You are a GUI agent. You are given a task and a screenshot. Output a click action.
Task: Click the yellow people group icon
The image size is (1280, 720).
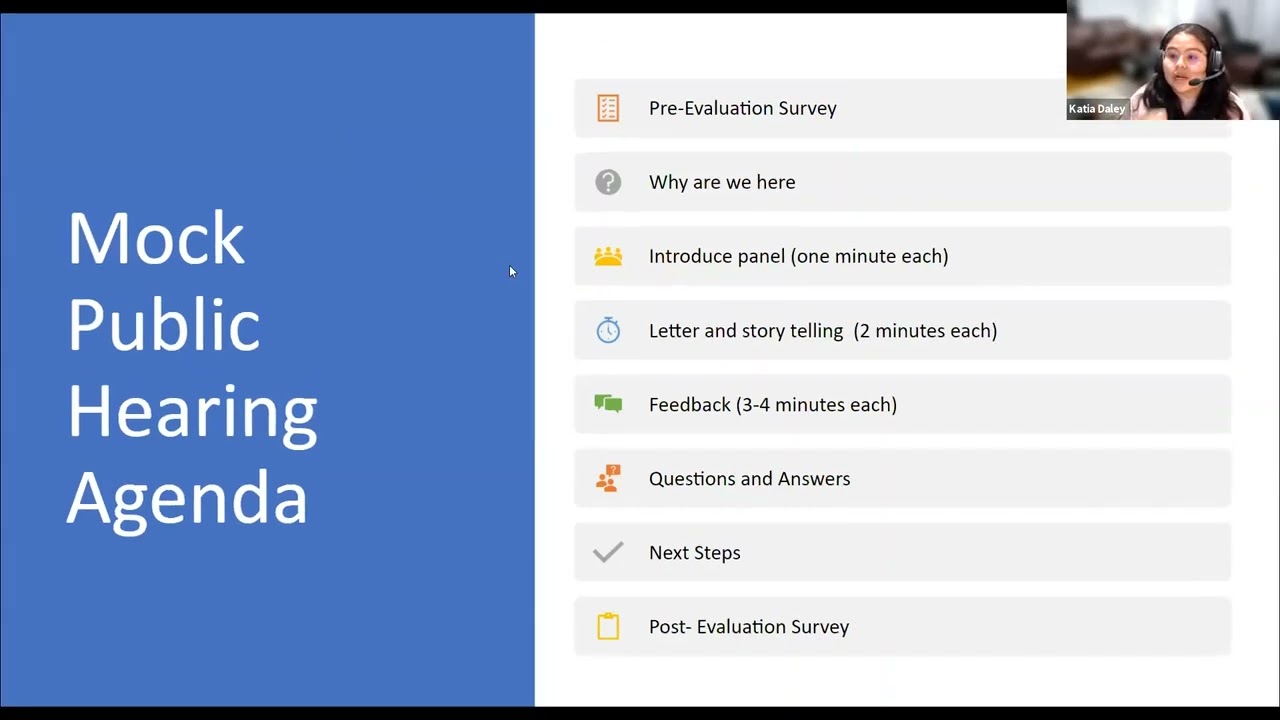tap(608, 256)
